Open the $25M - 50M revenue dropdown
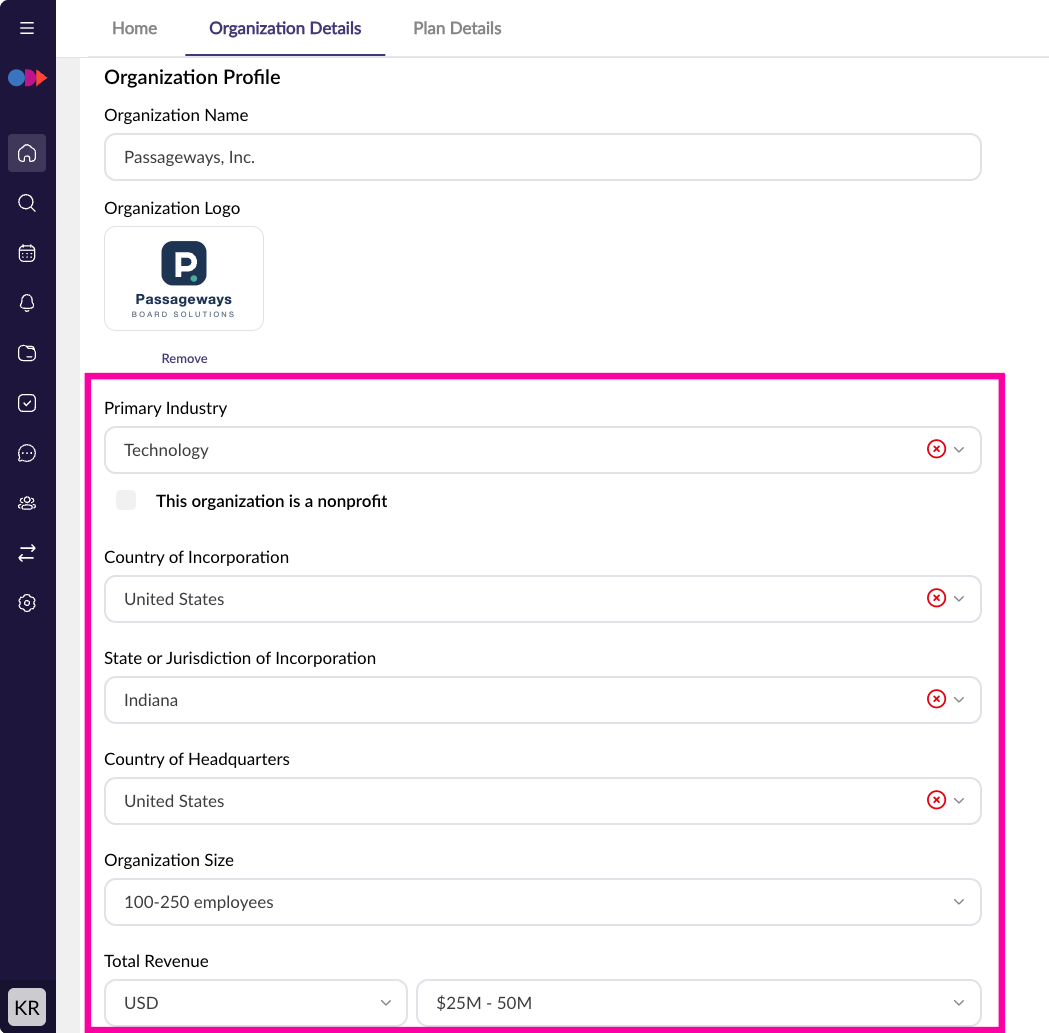This screenshot has height=1033, width=1049. coord(699,1003)
